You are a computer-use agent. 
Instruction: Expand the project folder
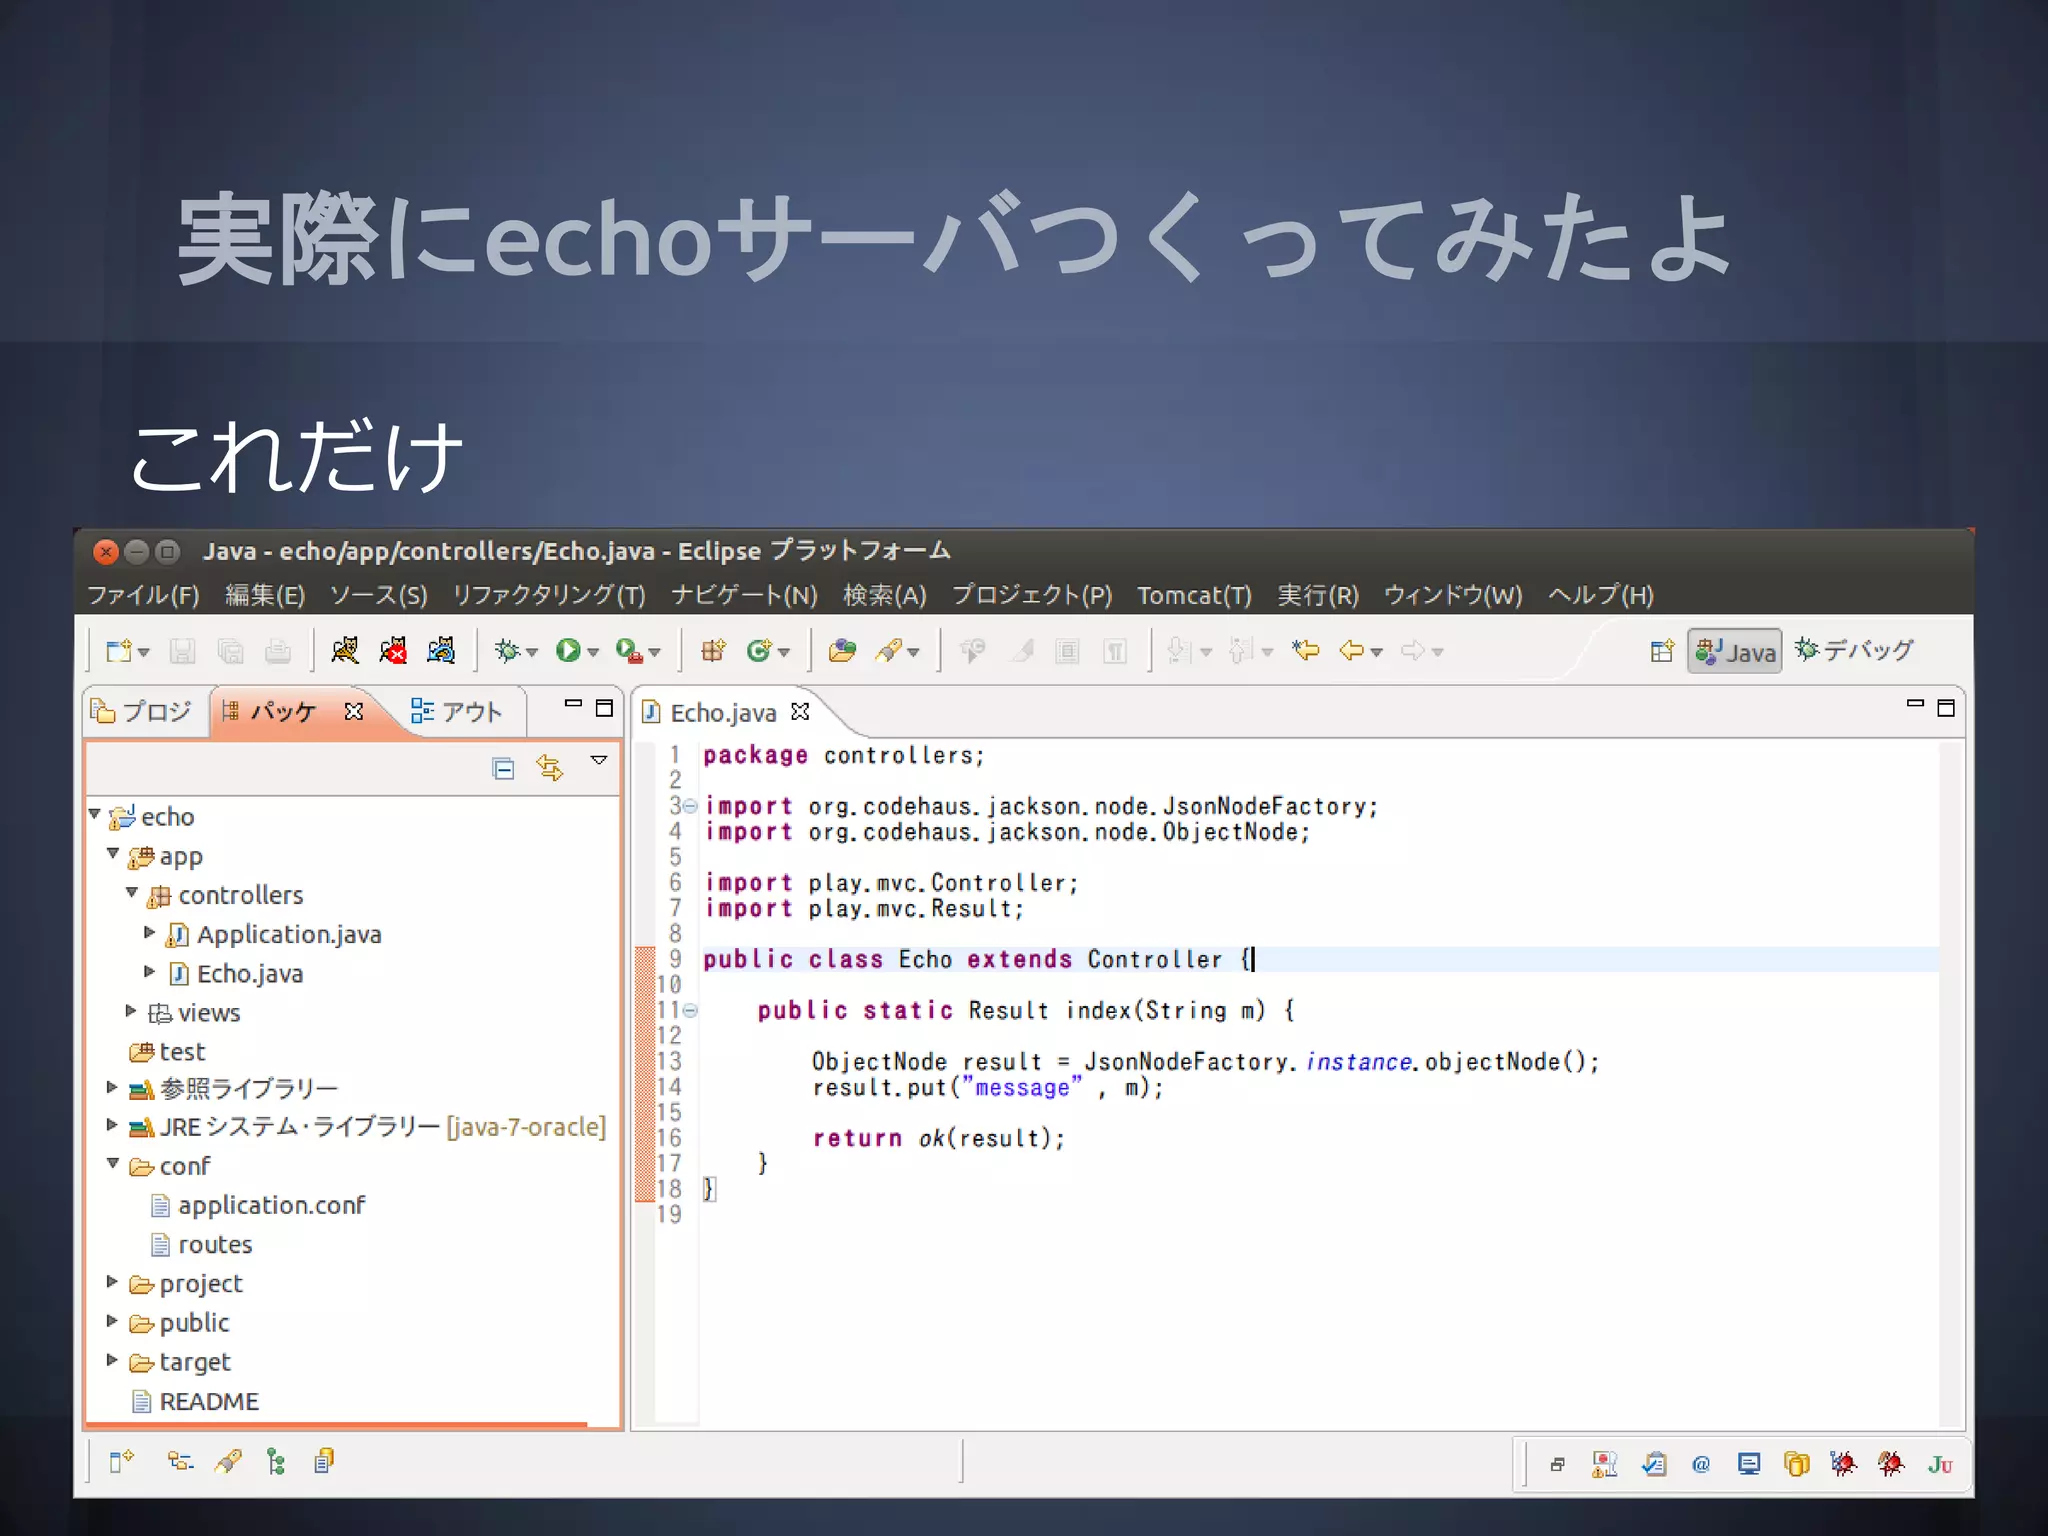point(112,1282)
